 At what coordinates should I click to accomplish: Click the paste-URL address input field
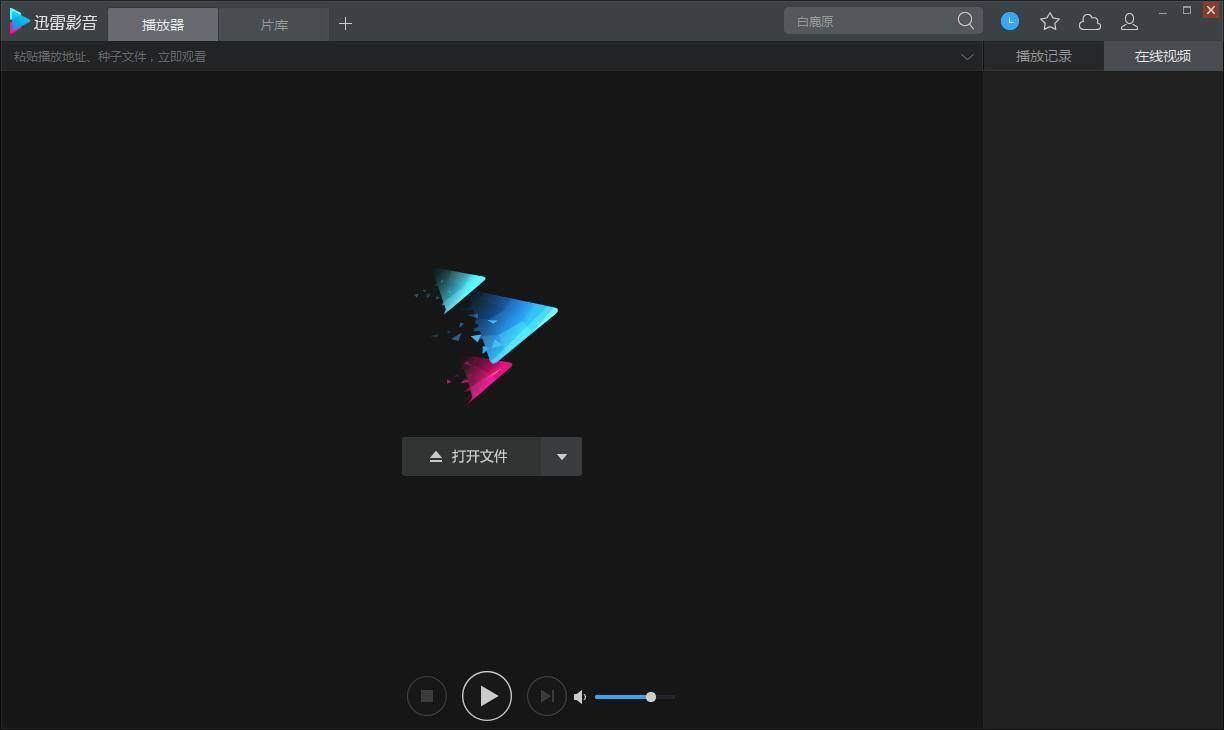coord(480,57)
